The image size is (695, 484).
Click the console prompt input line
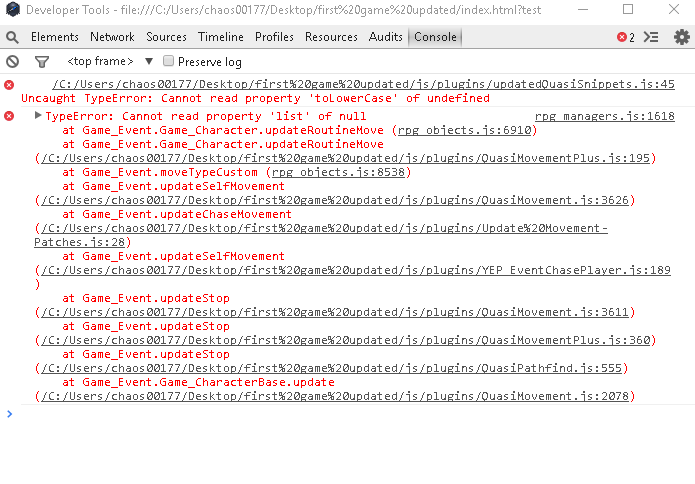pyautogui.click(x=350, y=414)
